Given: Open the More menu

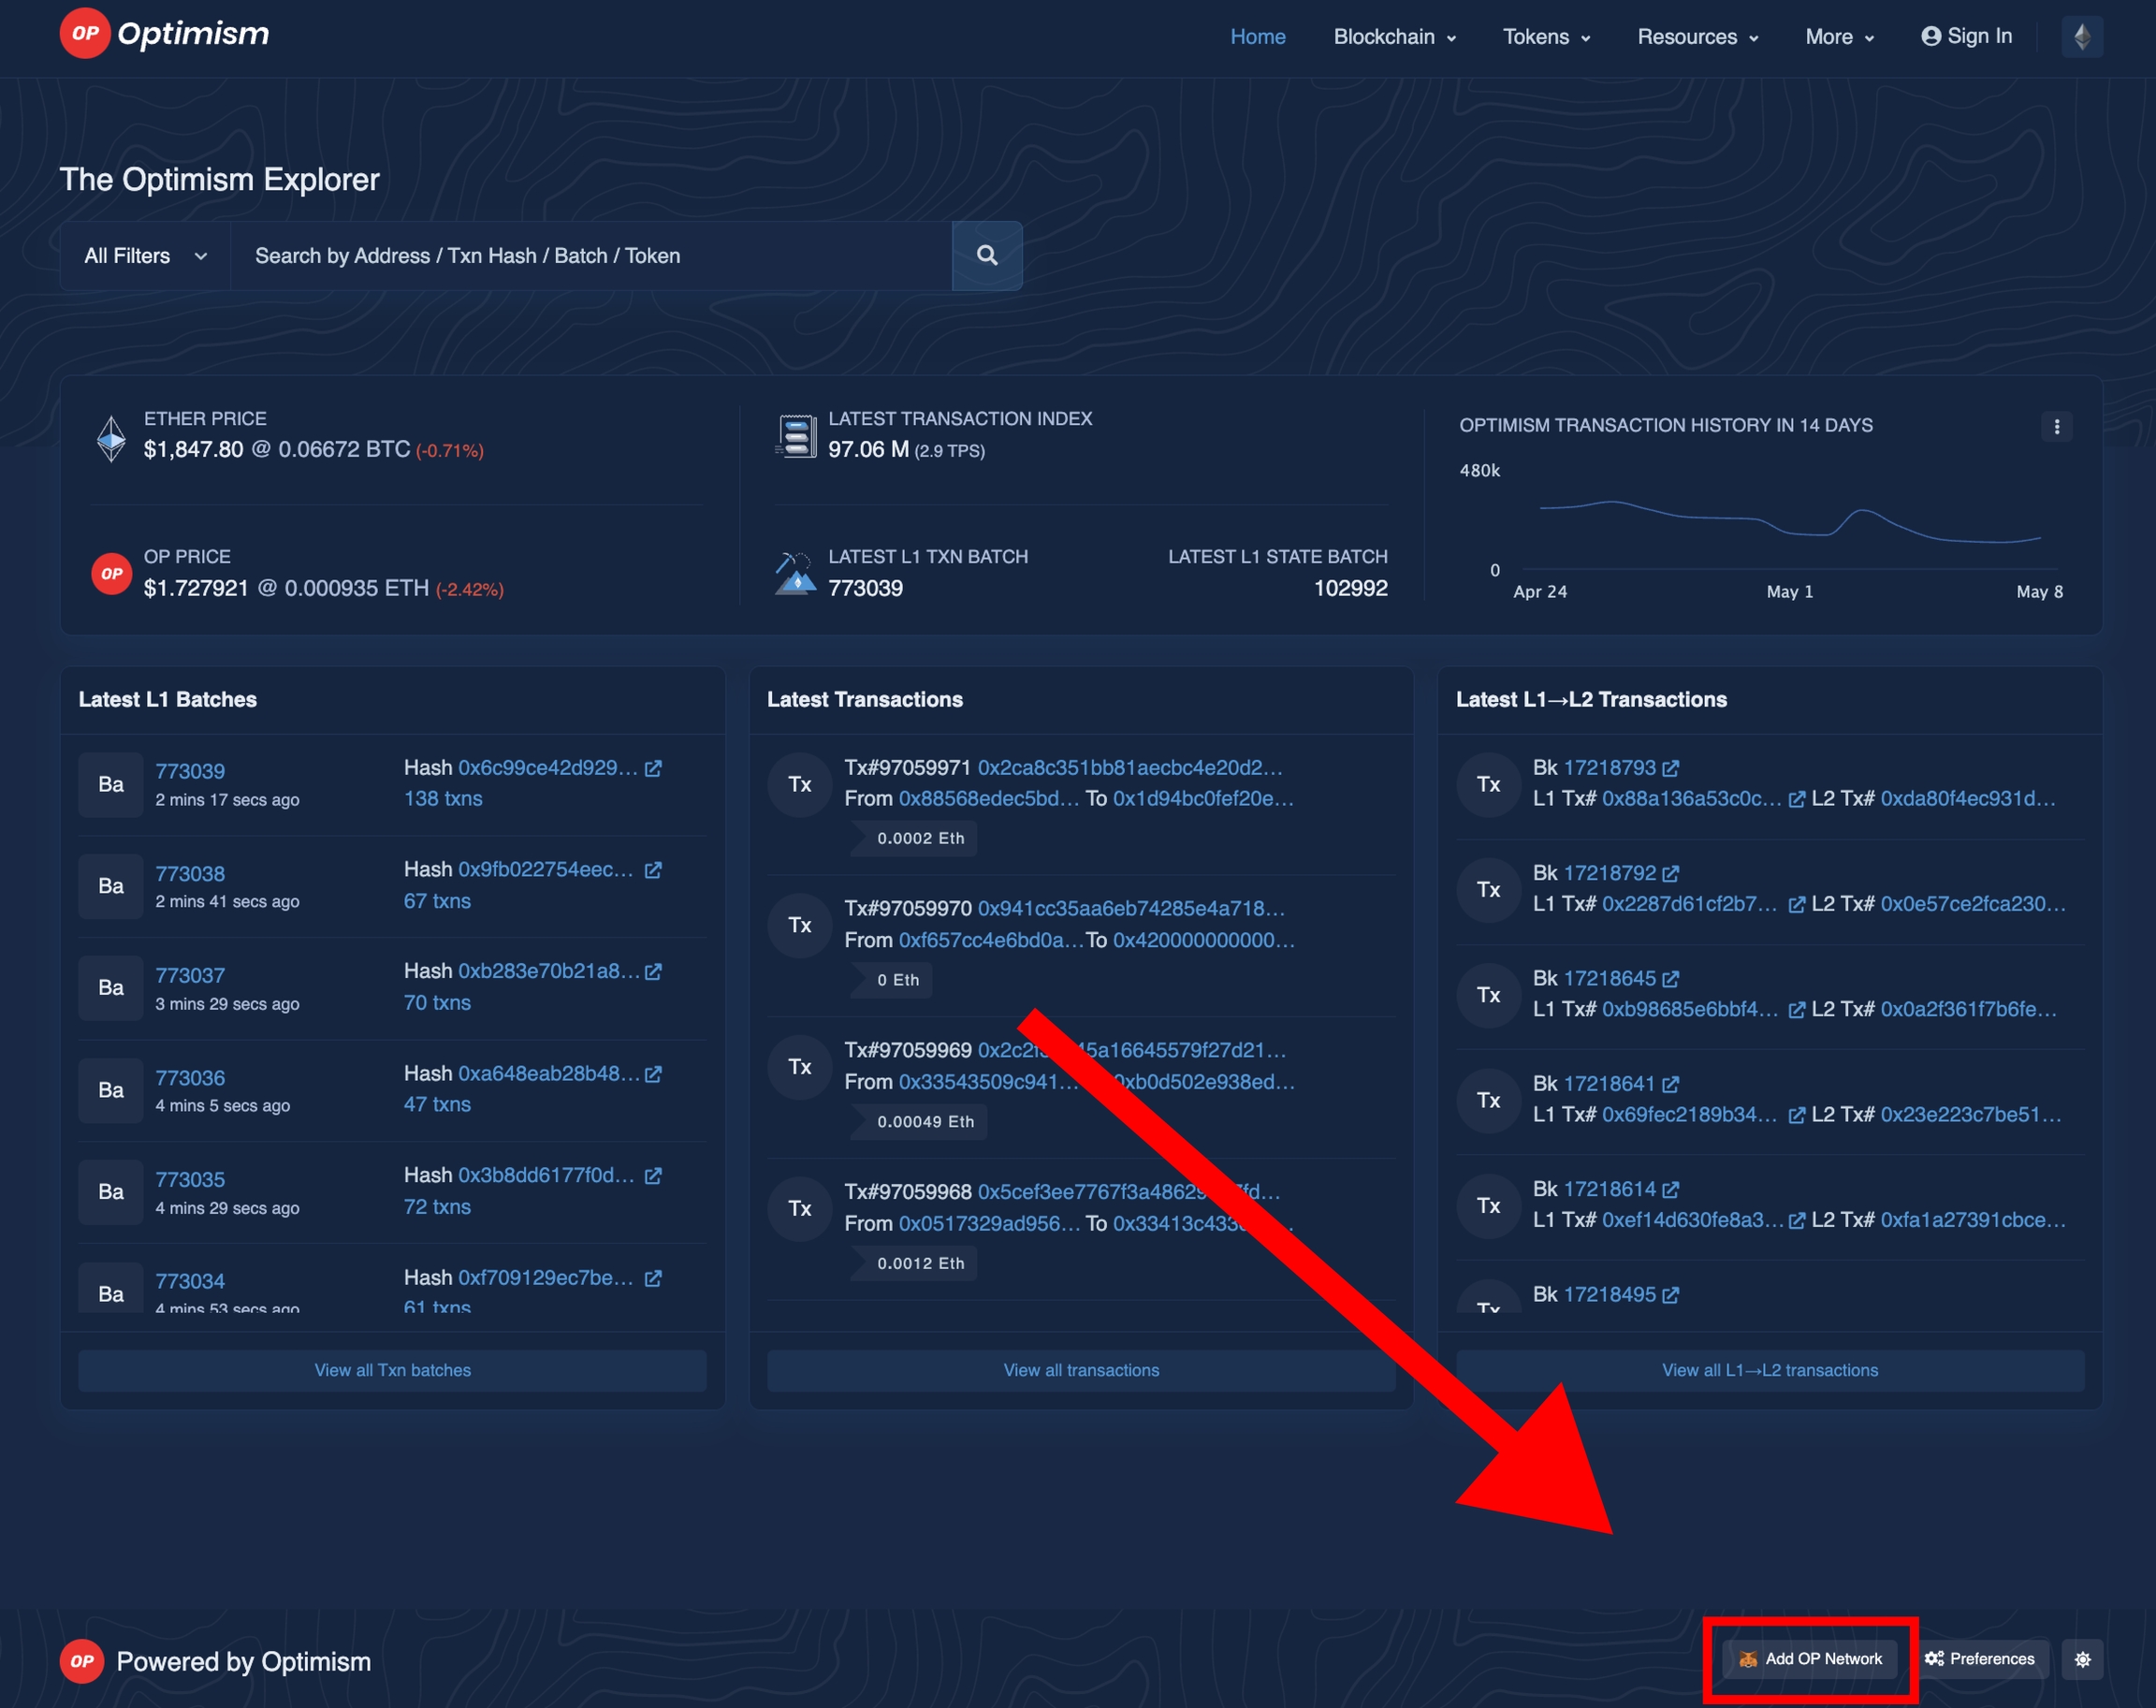Looking at the screenshot, I should (1839, 37).
